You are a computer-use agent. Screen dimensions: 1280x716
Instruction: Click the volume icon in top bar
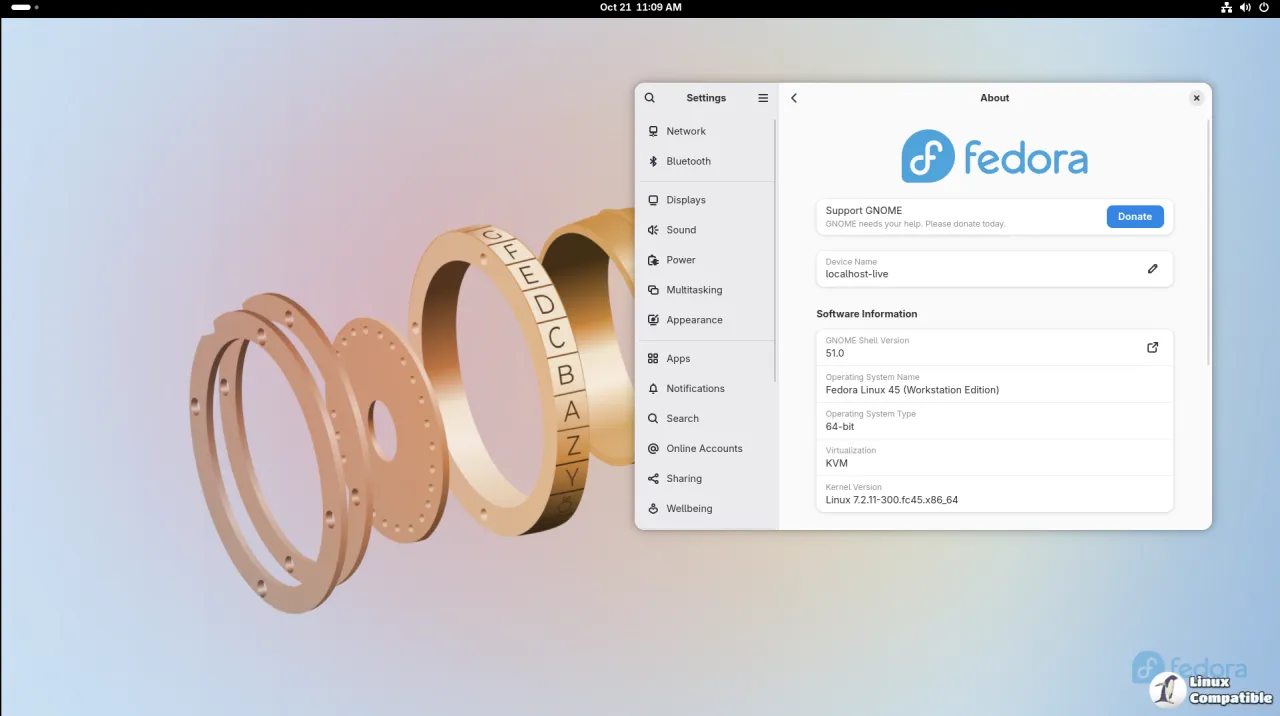pos(1245,7)
